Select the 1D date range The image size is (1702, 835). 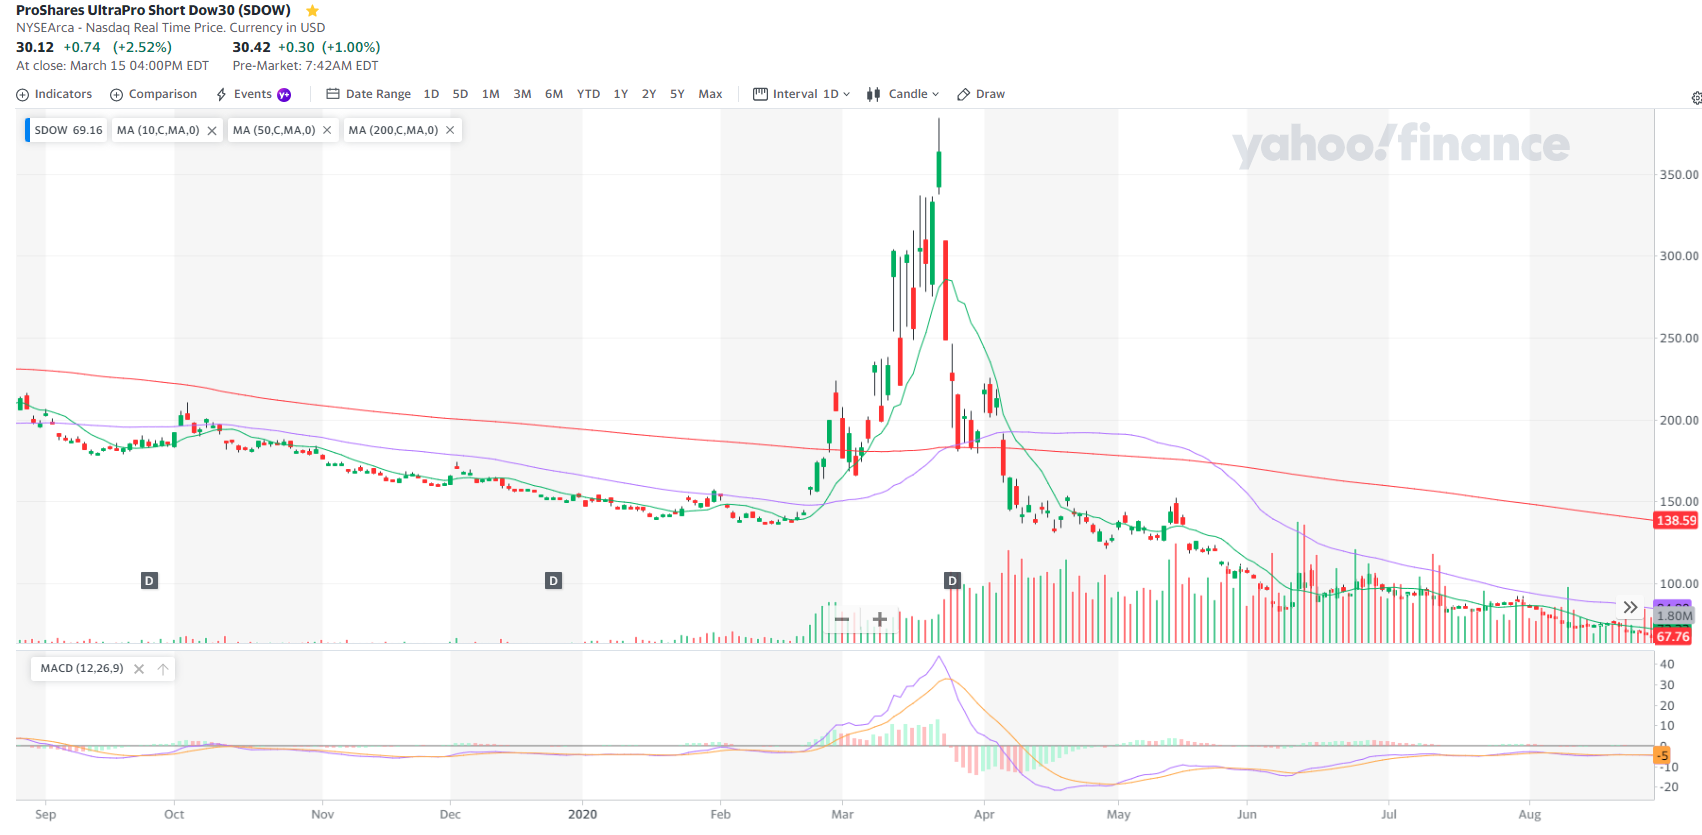(x=431, y=94)
